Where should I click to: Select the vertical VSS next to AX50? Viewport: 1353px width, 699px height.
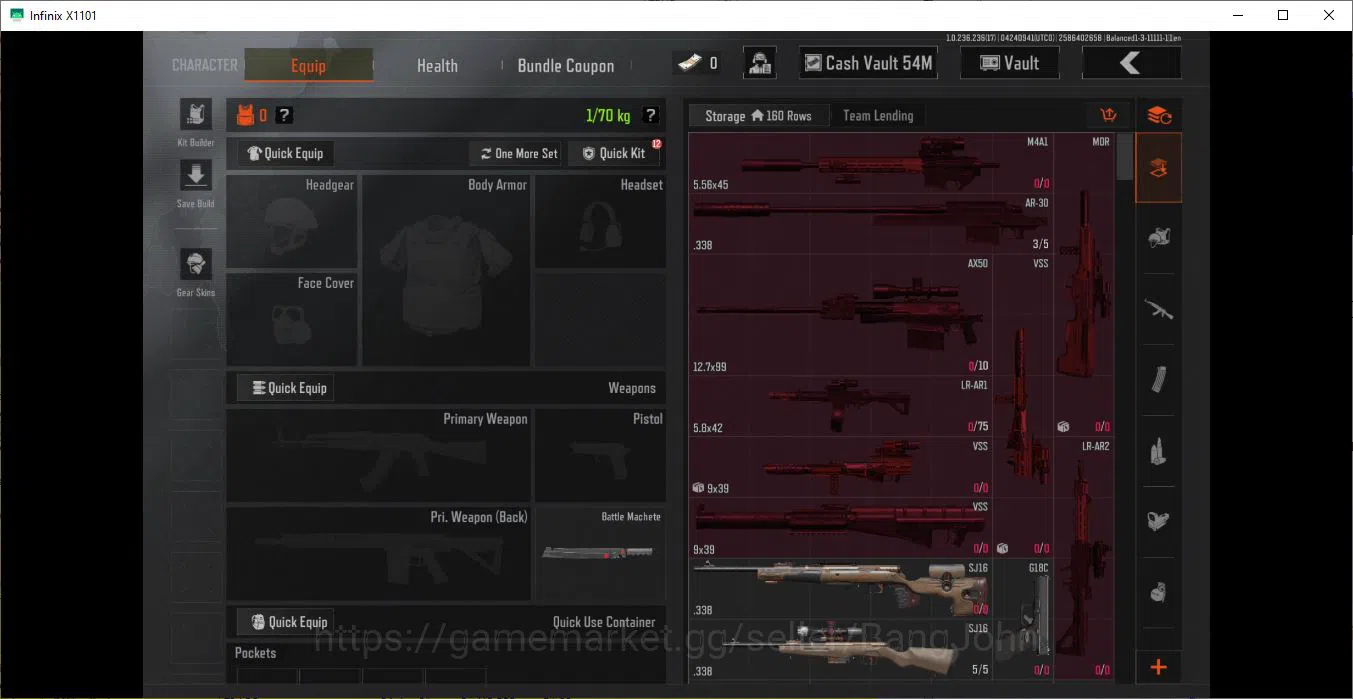[1022, 405]
